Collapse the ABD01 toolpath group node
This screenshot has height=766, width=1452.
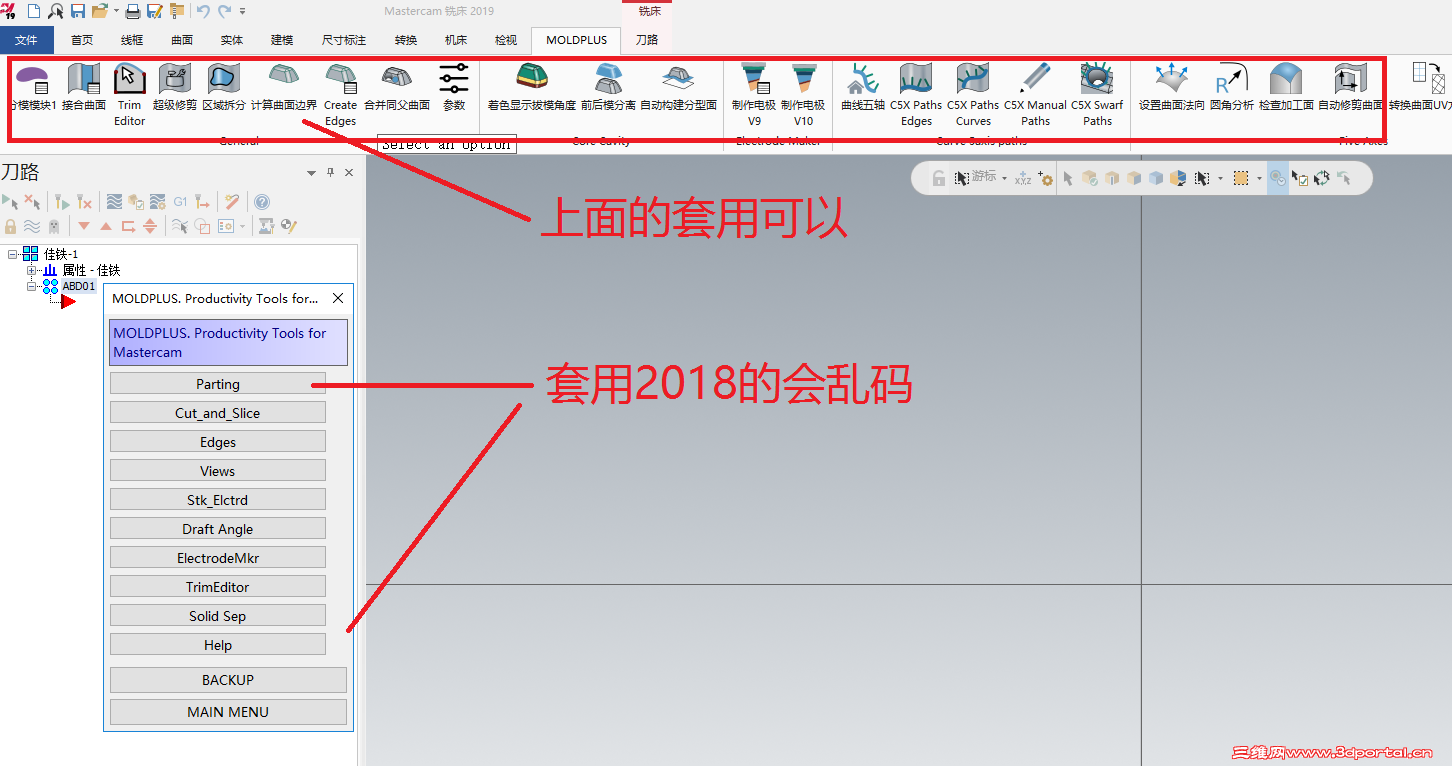pos(32,286)
